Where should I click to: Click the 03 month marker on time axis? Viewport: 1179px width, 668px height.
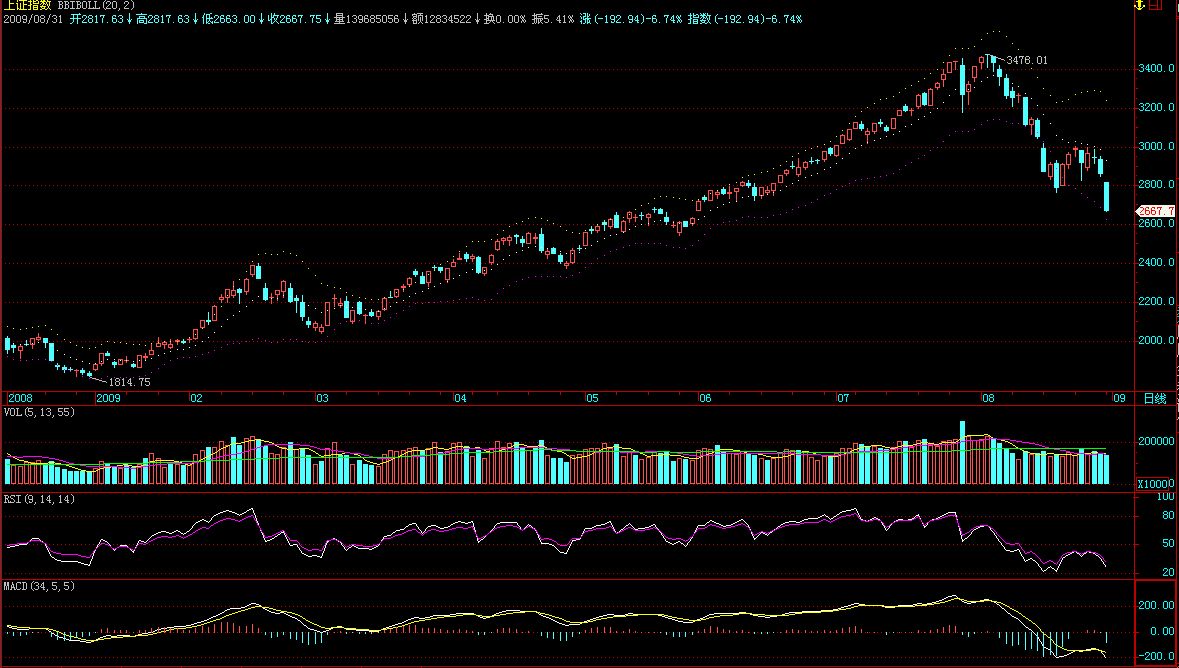tap(322, 398)
